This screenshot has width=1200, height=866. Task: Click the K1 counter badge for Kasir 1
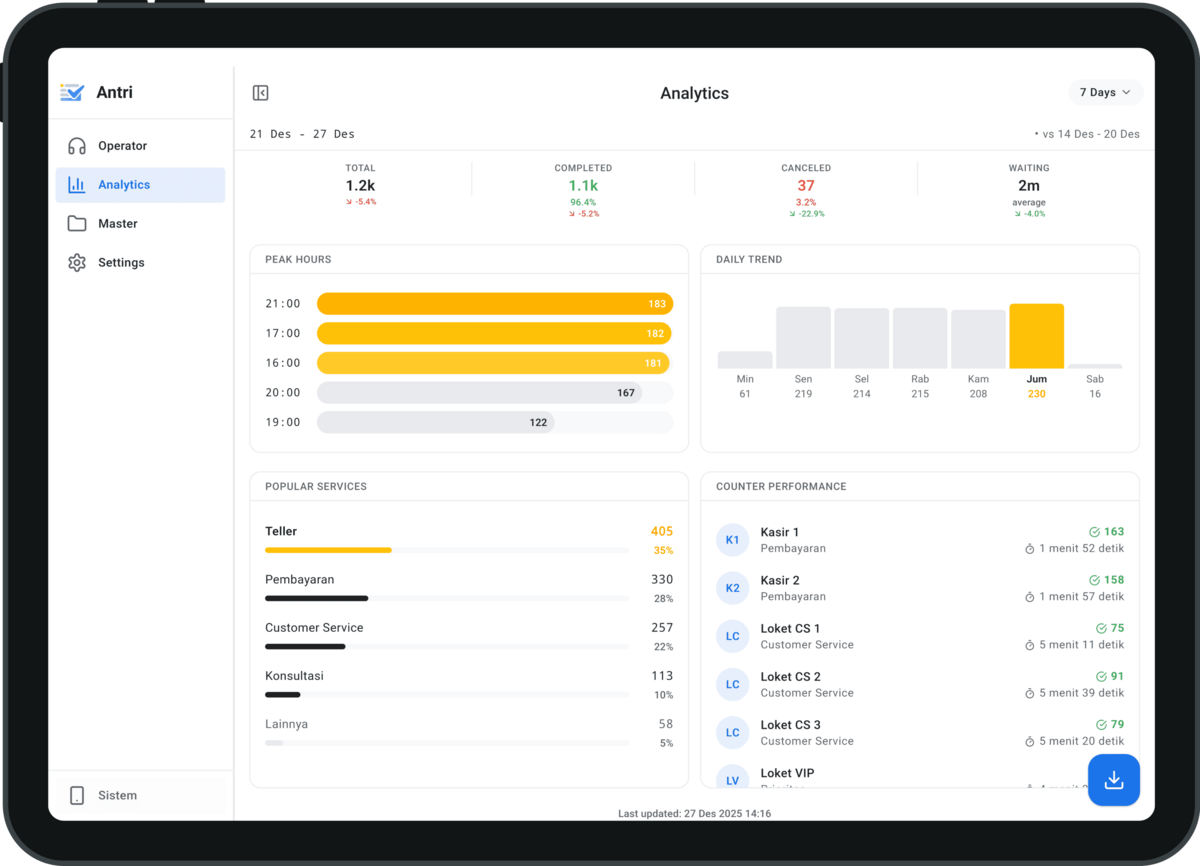tap(732, 539)
